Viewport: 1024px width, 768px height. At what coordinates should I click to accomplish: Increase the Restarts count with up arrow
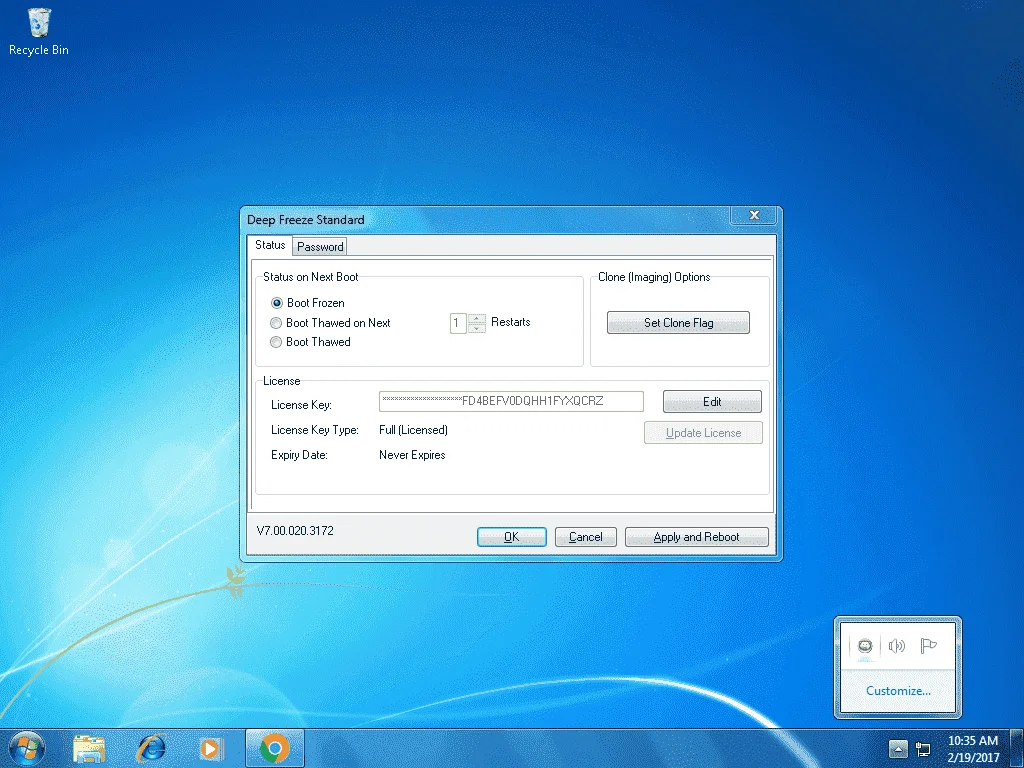(x=477, y=319)
